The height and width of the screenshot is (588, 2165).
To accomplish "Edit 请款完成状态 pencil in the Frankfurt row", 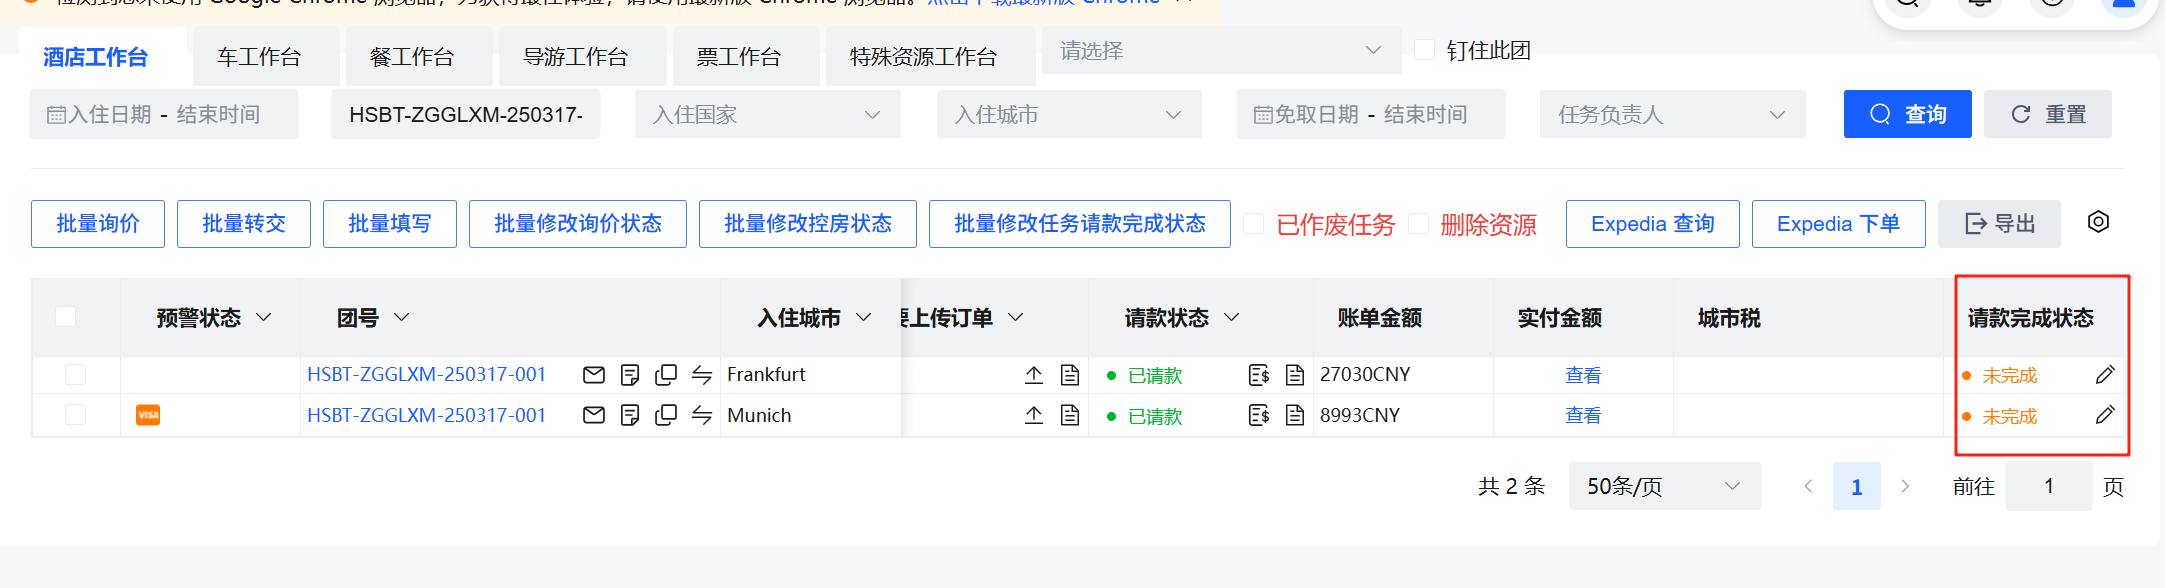I will 2105,375.
